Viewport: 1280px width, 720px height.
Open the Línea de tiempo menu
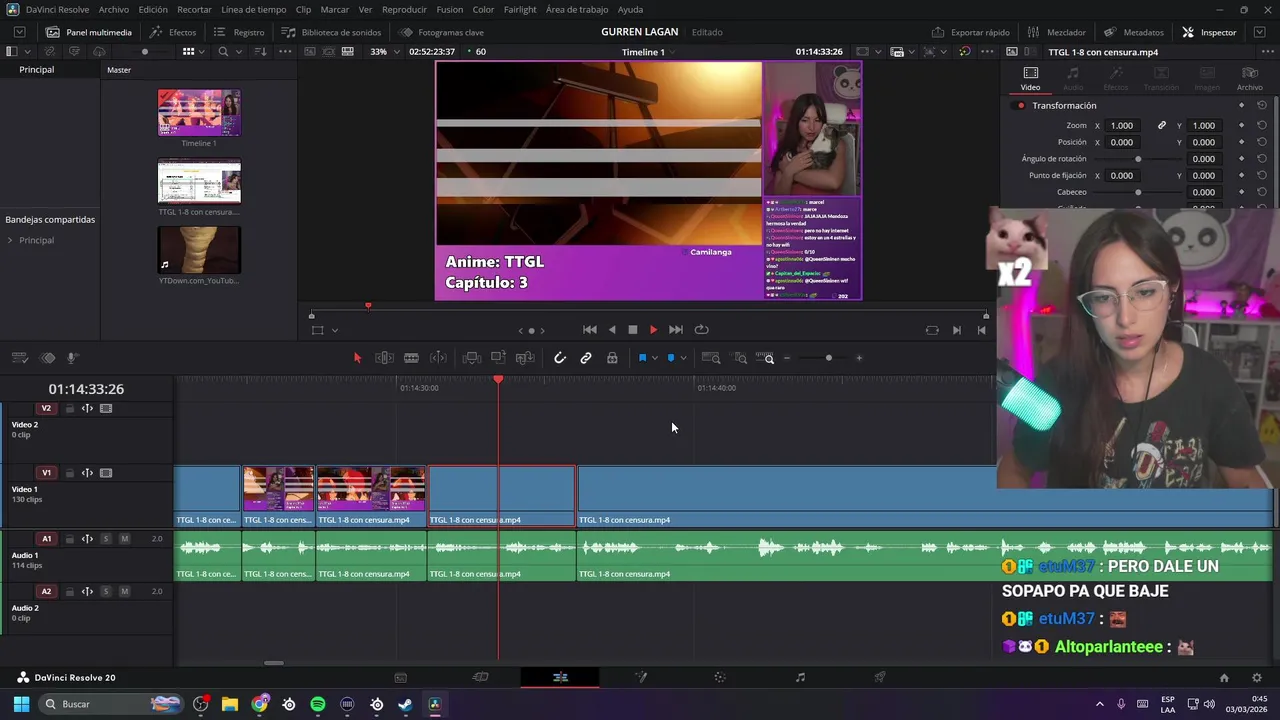253,9
